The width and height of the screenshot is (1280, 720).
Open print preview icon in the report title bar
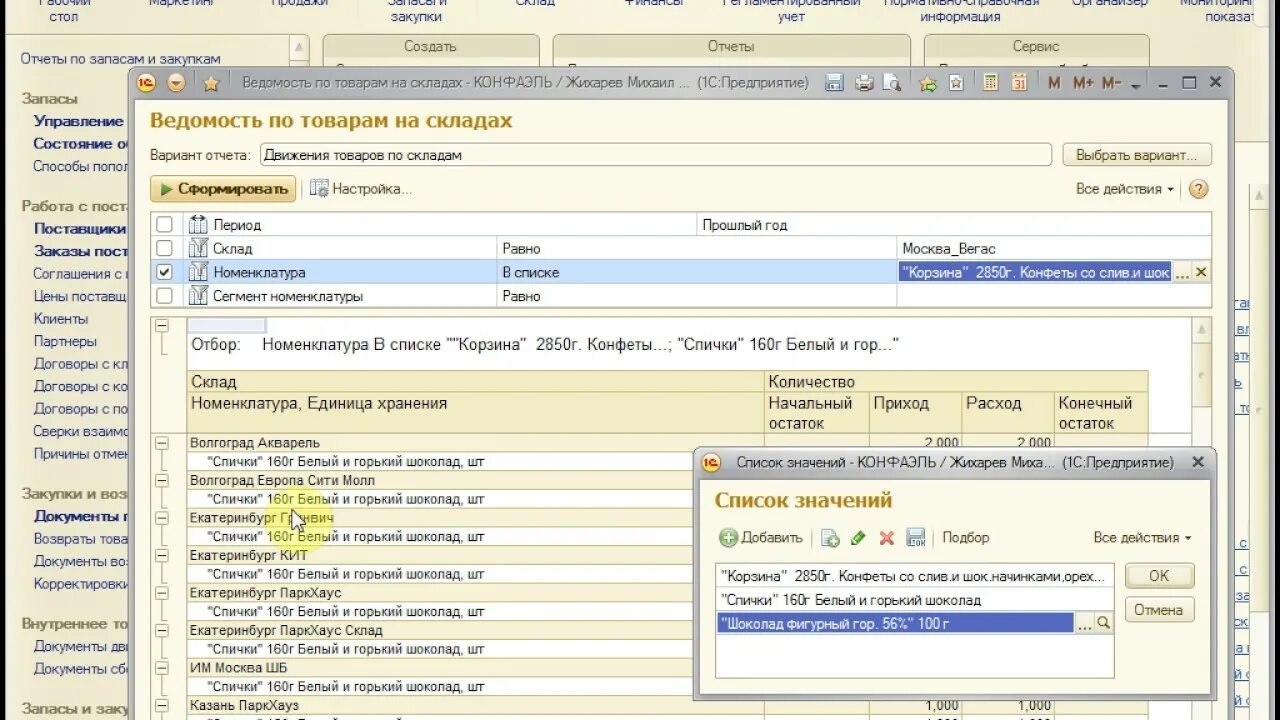point(892,84)
